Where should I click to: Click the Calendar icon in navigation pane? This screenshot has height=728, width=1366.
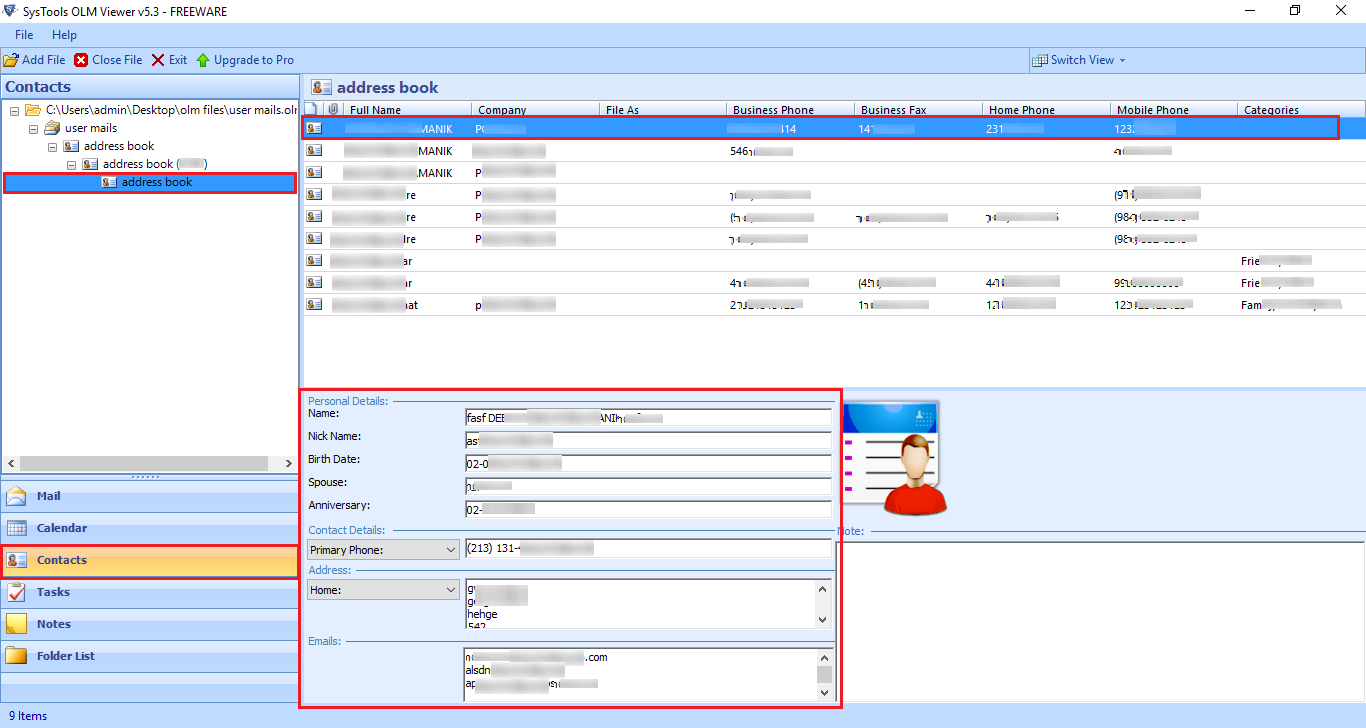[17, 528]
